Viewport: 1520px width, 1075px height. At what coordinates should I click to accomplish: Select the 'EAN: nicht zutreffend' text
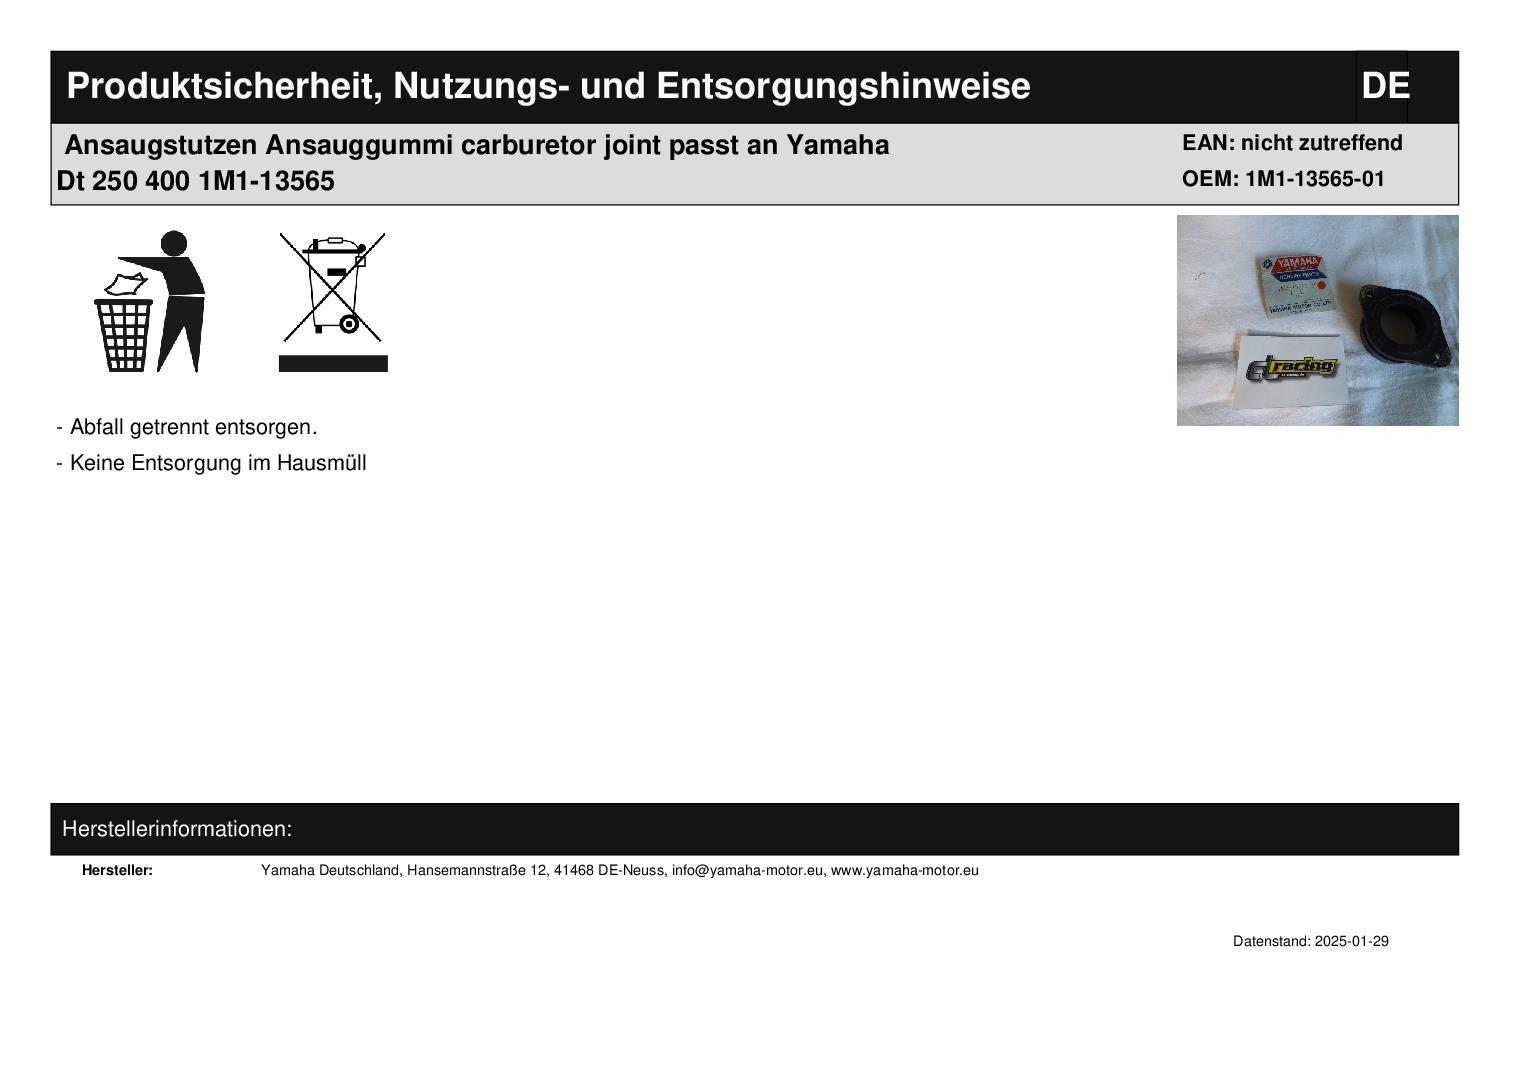(1292, 143)
